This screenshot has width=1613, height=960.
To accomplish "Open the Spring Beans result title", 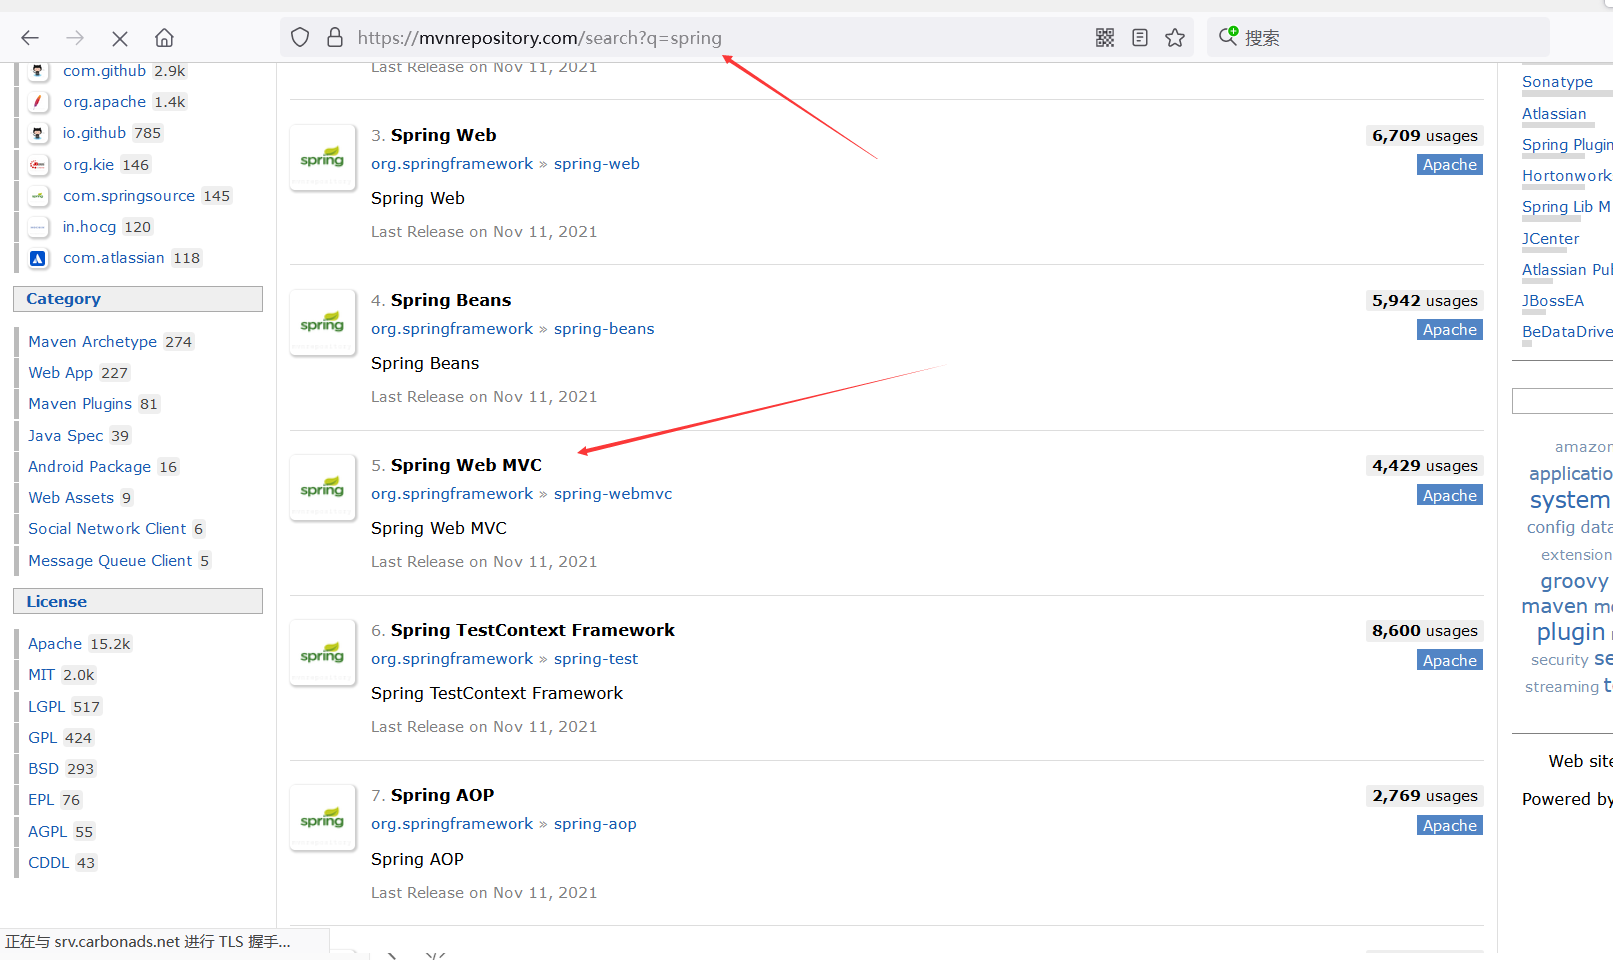I will 451,300.
